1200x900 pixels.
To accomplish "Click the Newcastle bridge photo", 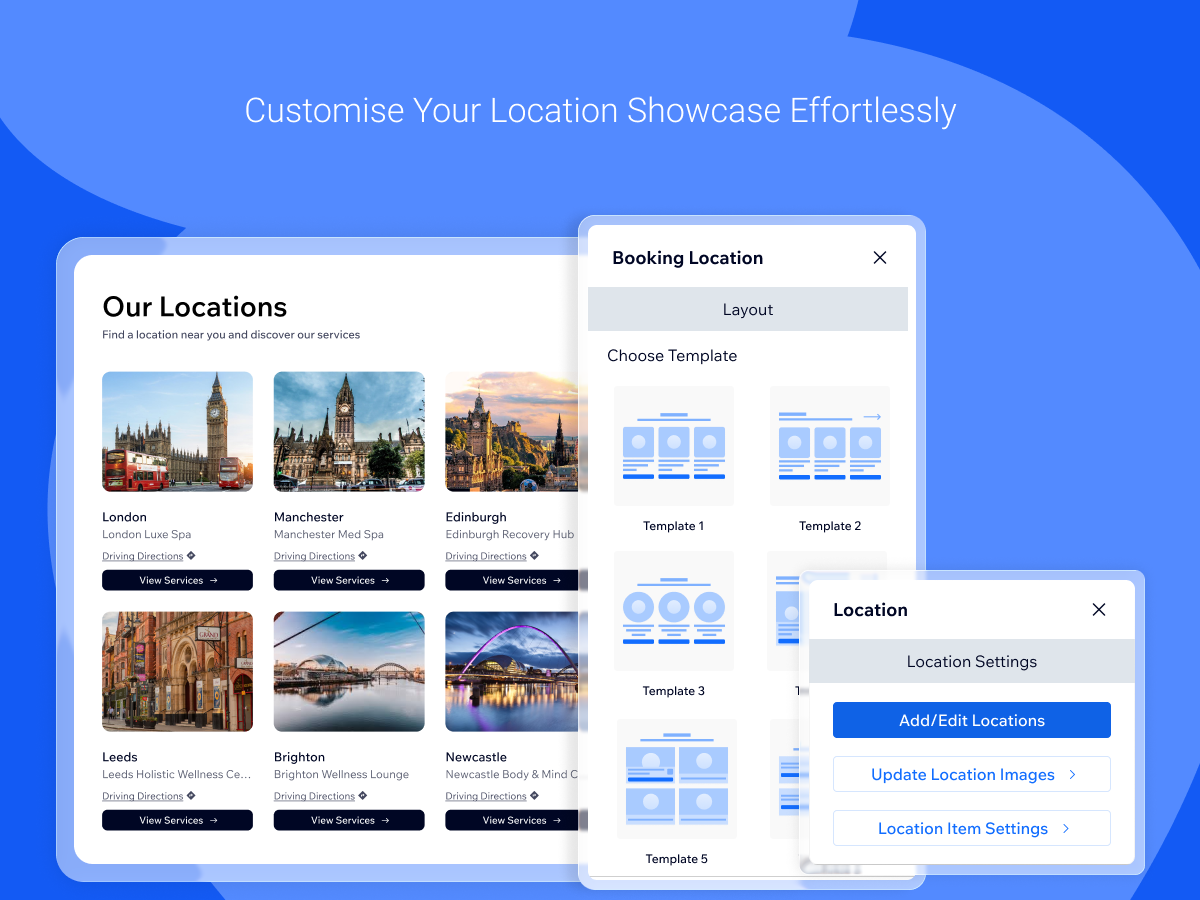I will click(512, 671).
